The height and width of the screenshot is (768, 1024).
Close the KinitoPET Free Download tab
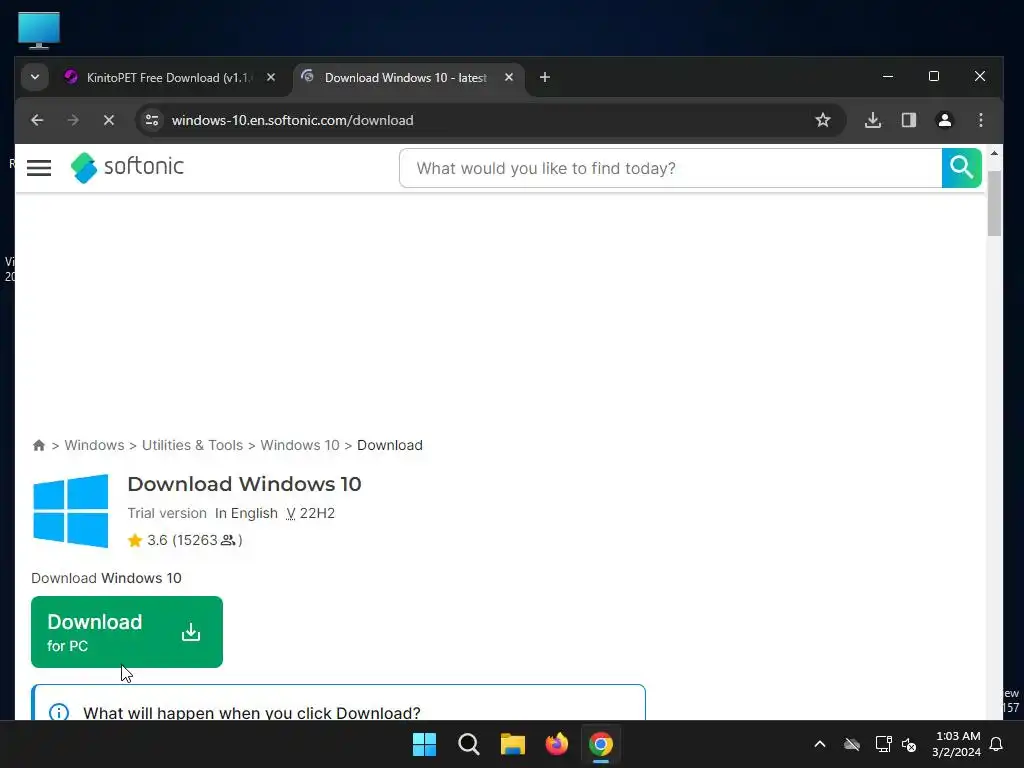point(271,77)
